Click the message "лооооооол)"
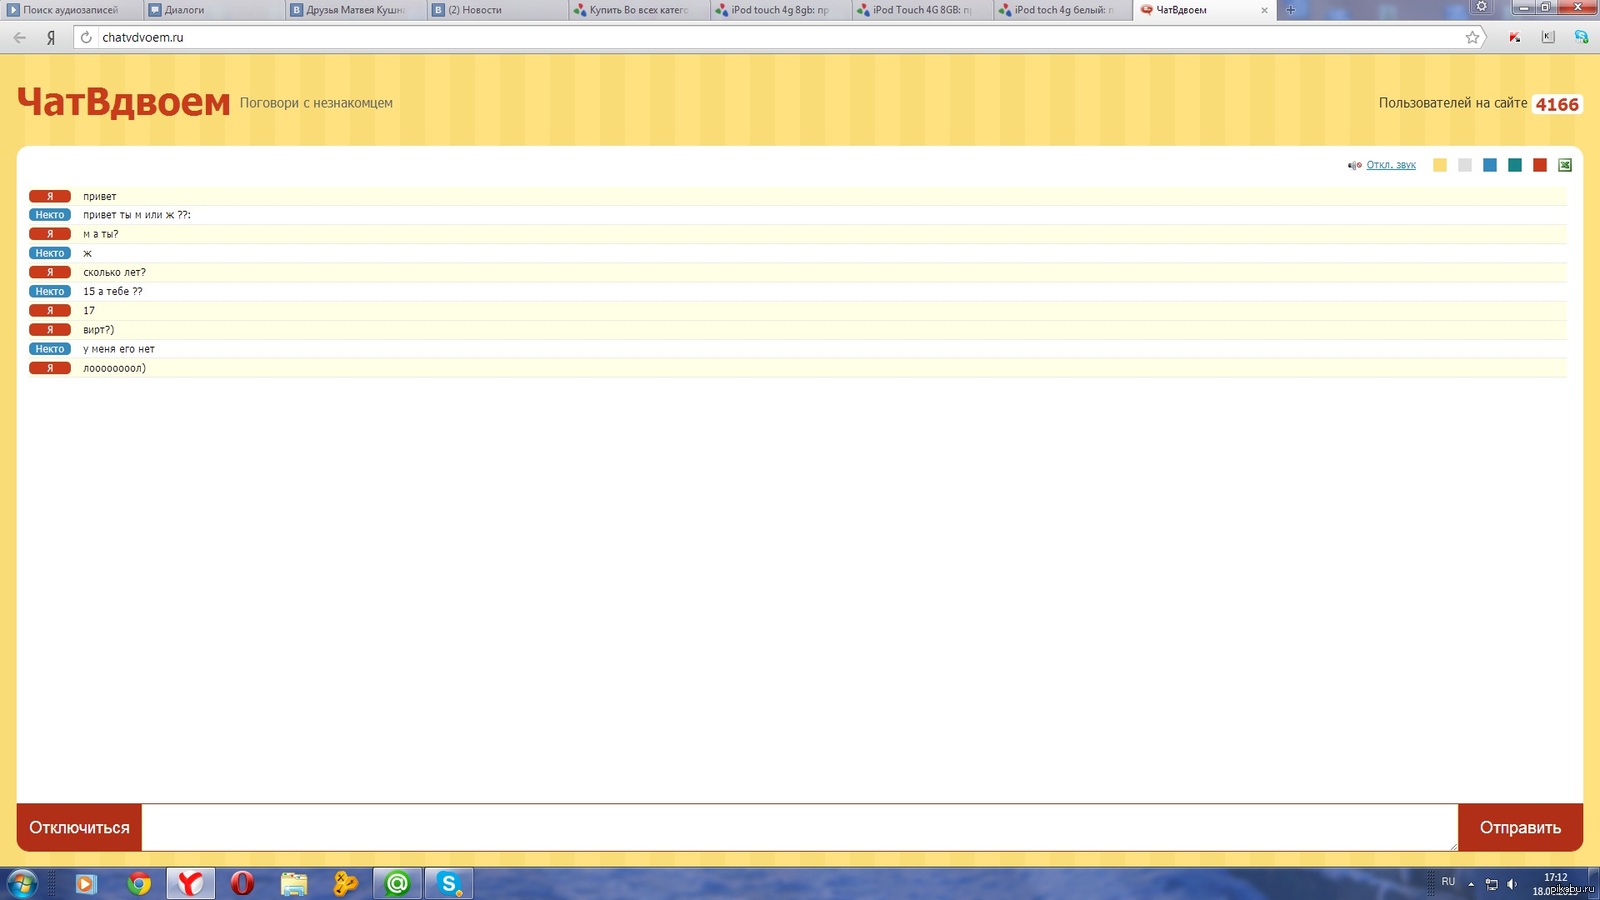The height and width of the screenshot is (900, 1600). [114, 368]
